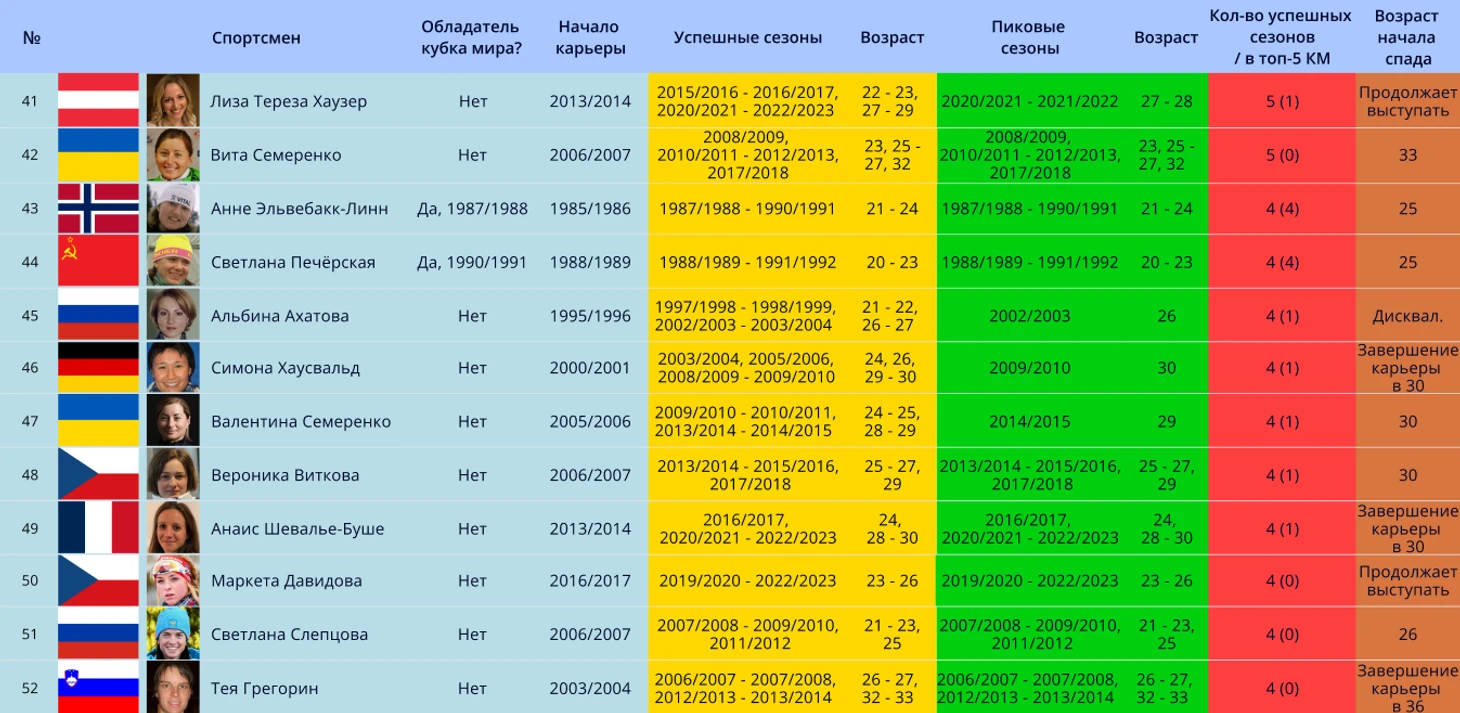Viewport: 1460px width, 713px height.
Task: Click the "Начало карьеры" column header
Action: pyautogui.click(x=589, y=38)
